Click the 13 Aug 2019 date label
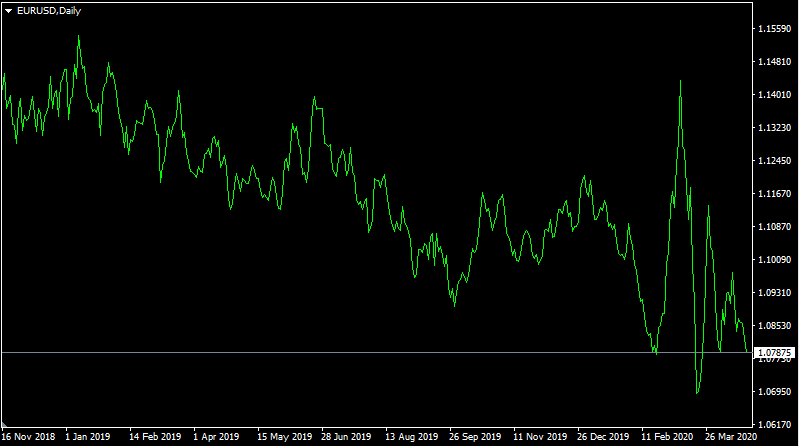800x446 pixels. click(411, 437)
